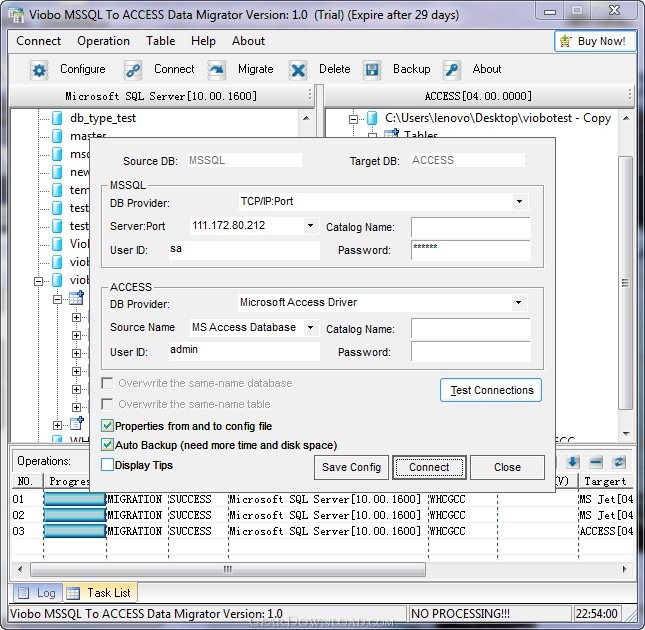Click the blue minus operations icon
Image resolution: width=645 pixels, height=630 pixels.
(x=596, y=462)
